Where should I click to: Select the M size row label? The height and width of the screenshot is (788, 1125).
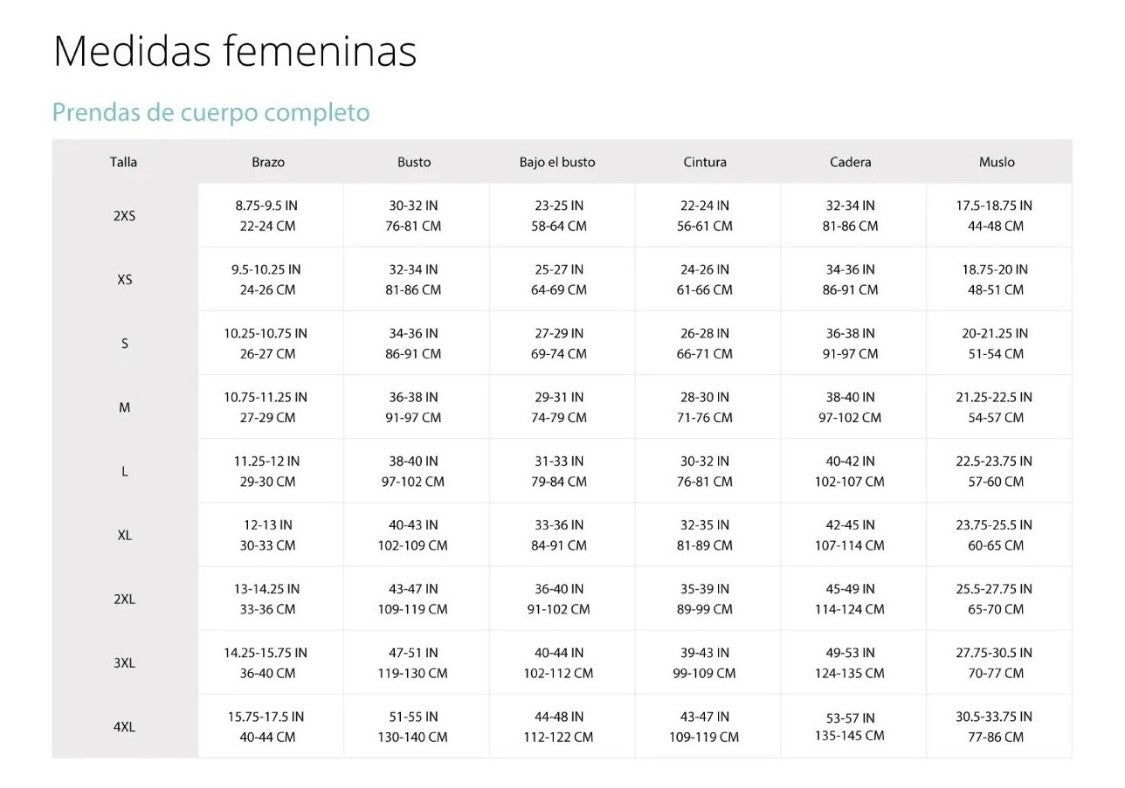point(124,407)
